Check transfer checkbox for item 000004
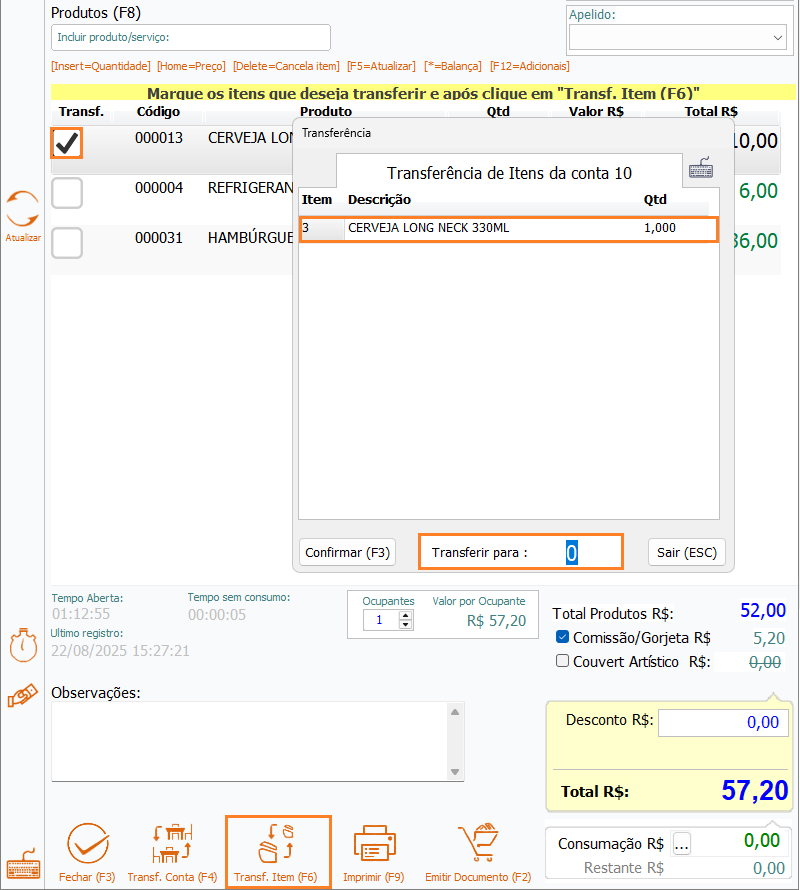 67,192
